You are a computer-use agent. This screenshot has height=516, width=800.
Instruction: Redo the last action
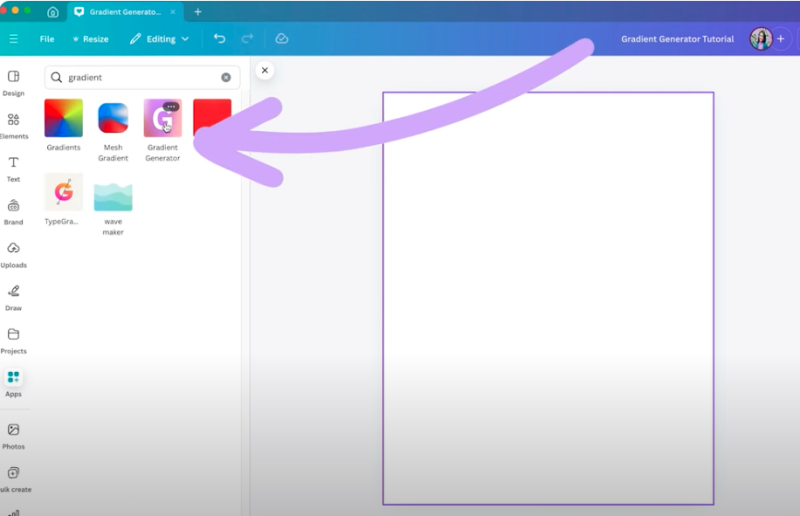(247, 39)
